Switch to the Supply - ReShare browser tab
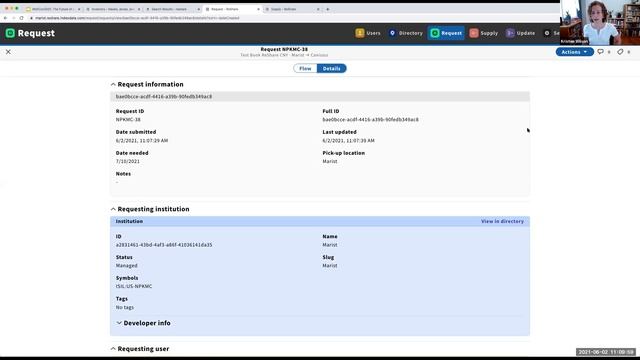 292,9
